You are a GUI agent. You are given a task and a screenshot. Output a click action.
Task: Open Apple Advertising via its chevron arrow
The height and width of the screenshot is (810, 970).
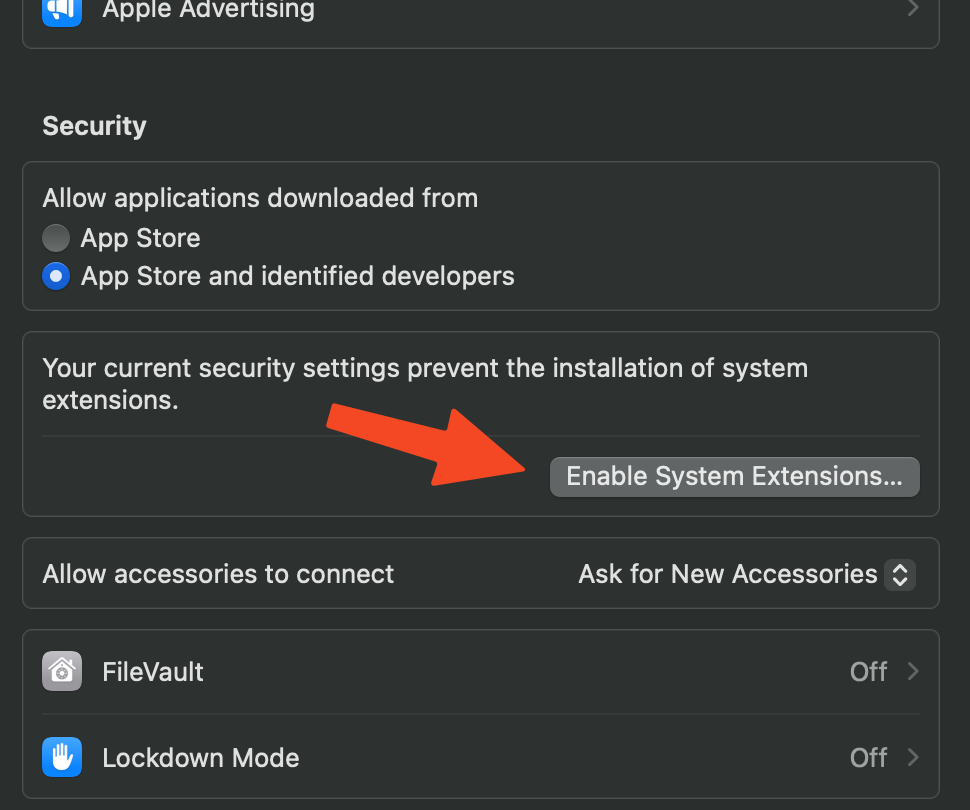912,8
